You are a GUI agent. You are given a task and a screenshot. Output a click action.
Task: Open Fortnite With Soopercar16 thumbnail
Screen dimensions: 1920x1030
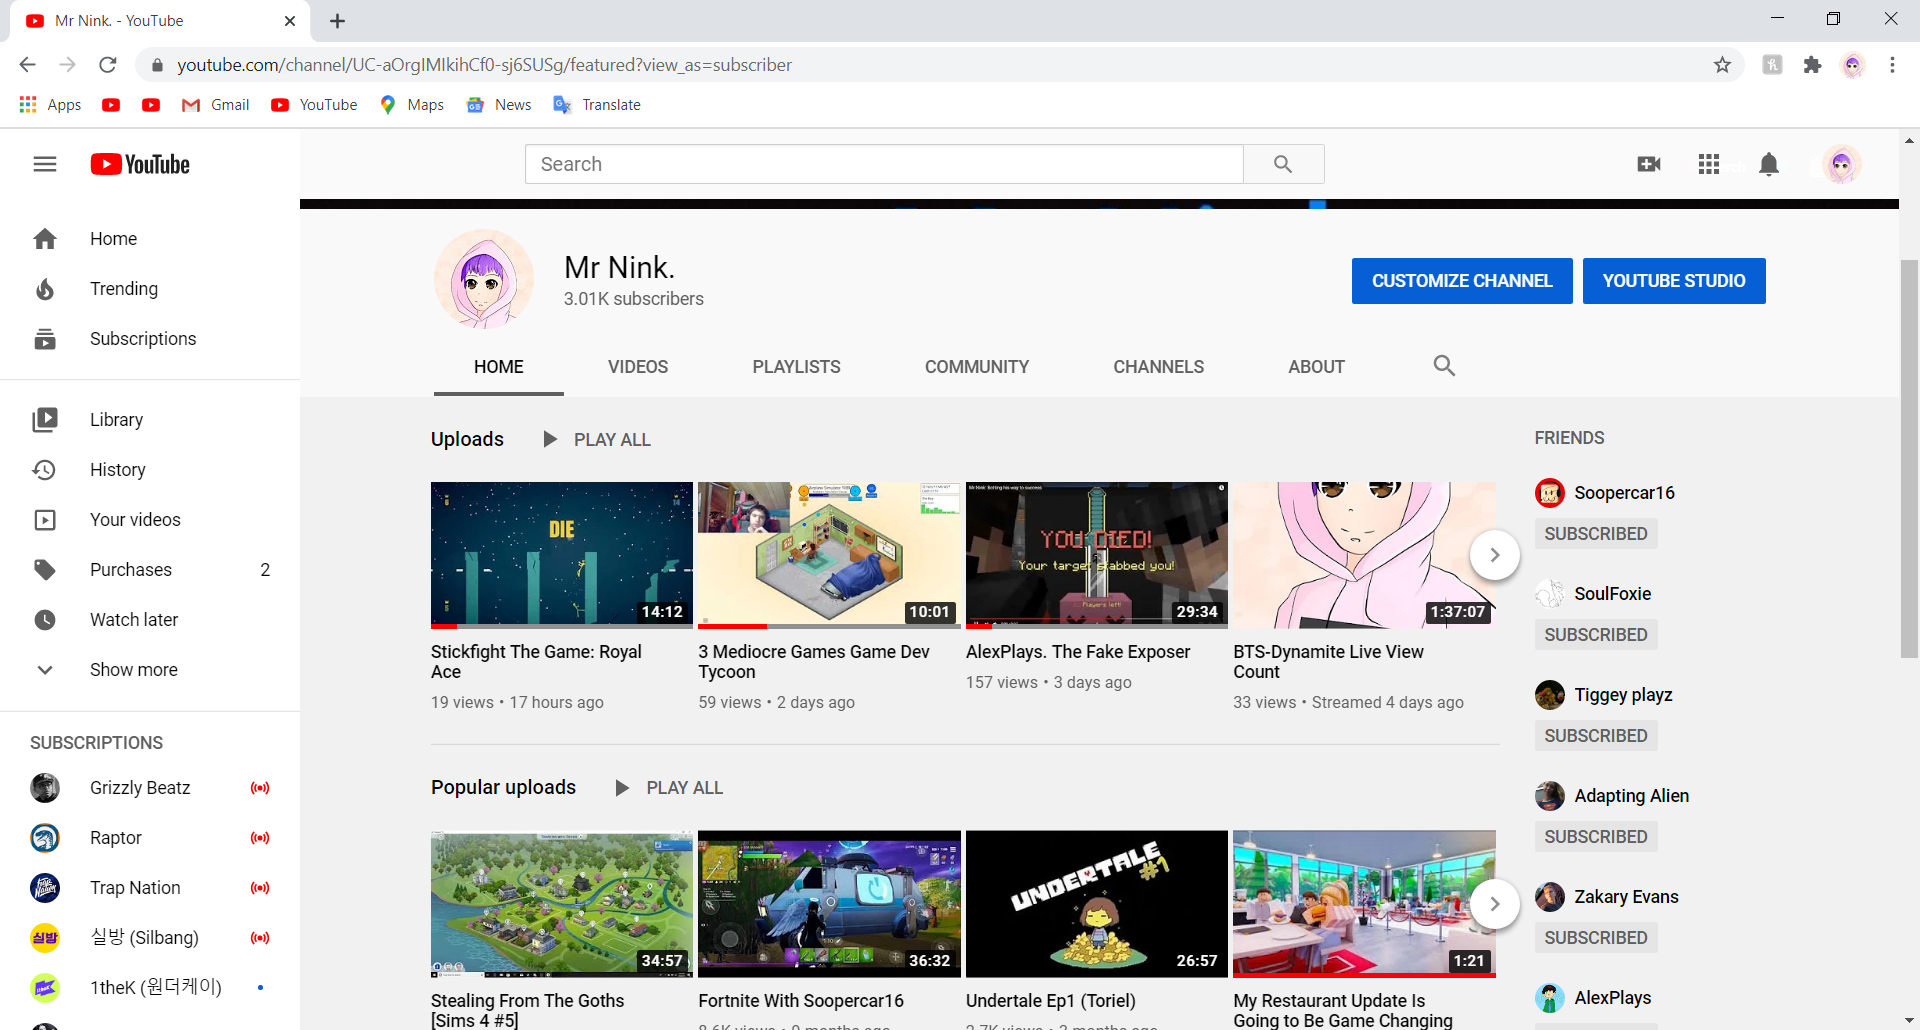(829, 904)
